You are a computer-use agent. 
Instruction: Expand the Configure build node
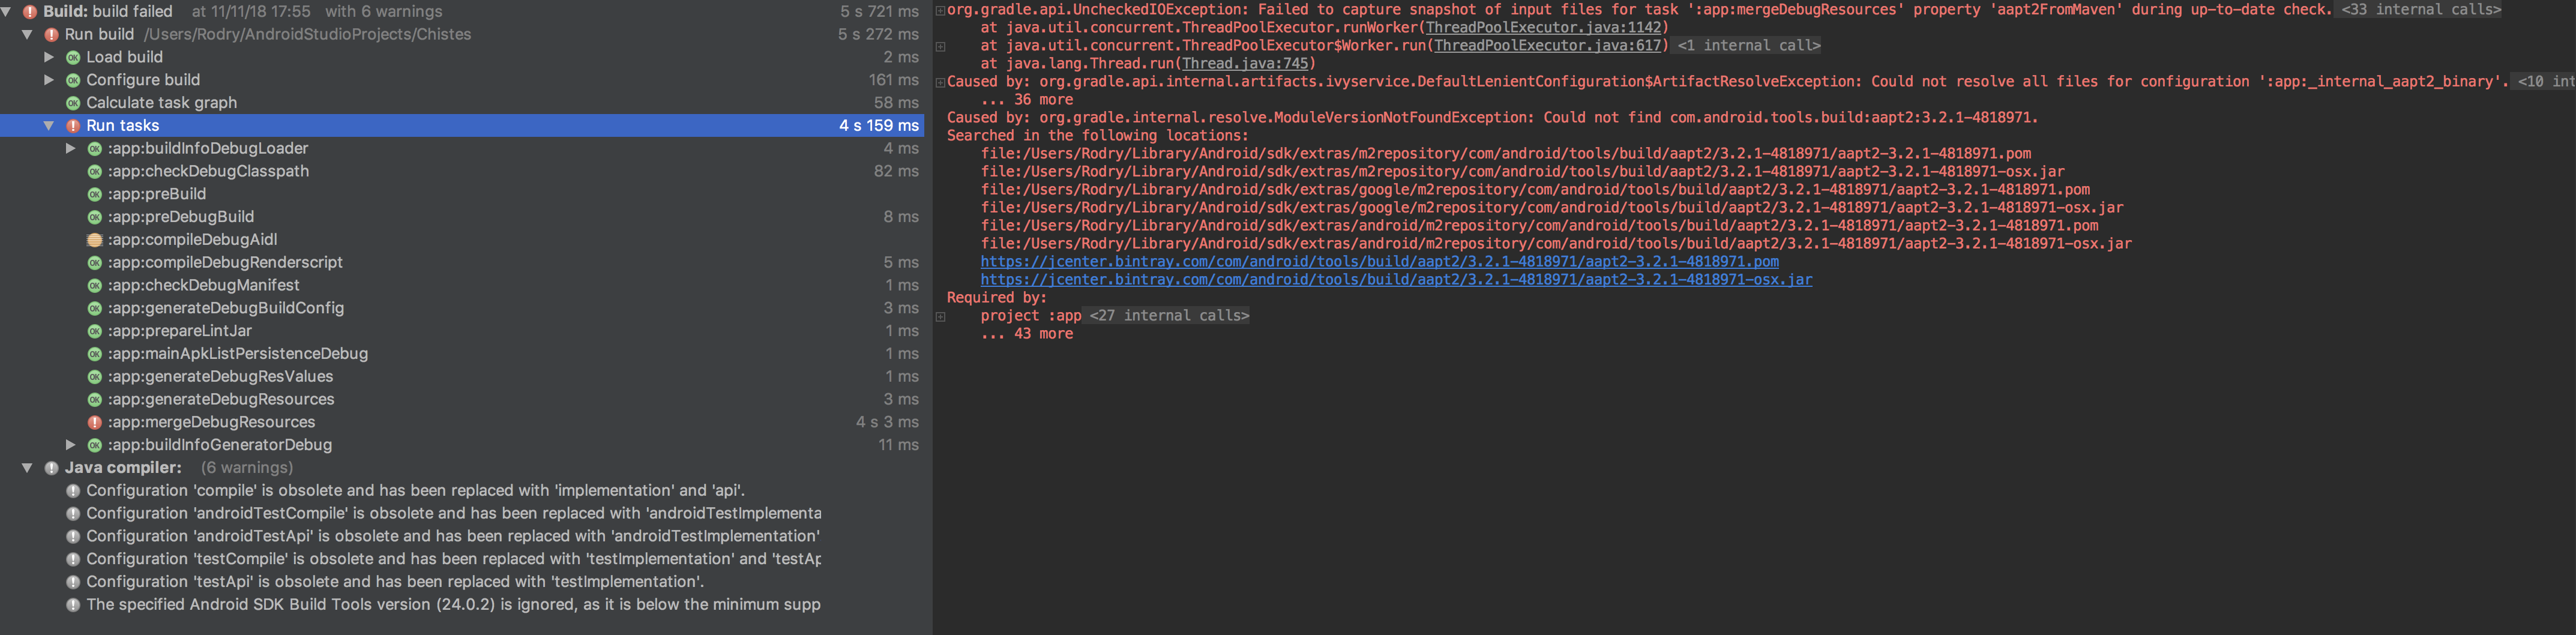pyautogui.click(x=49, y=80)
